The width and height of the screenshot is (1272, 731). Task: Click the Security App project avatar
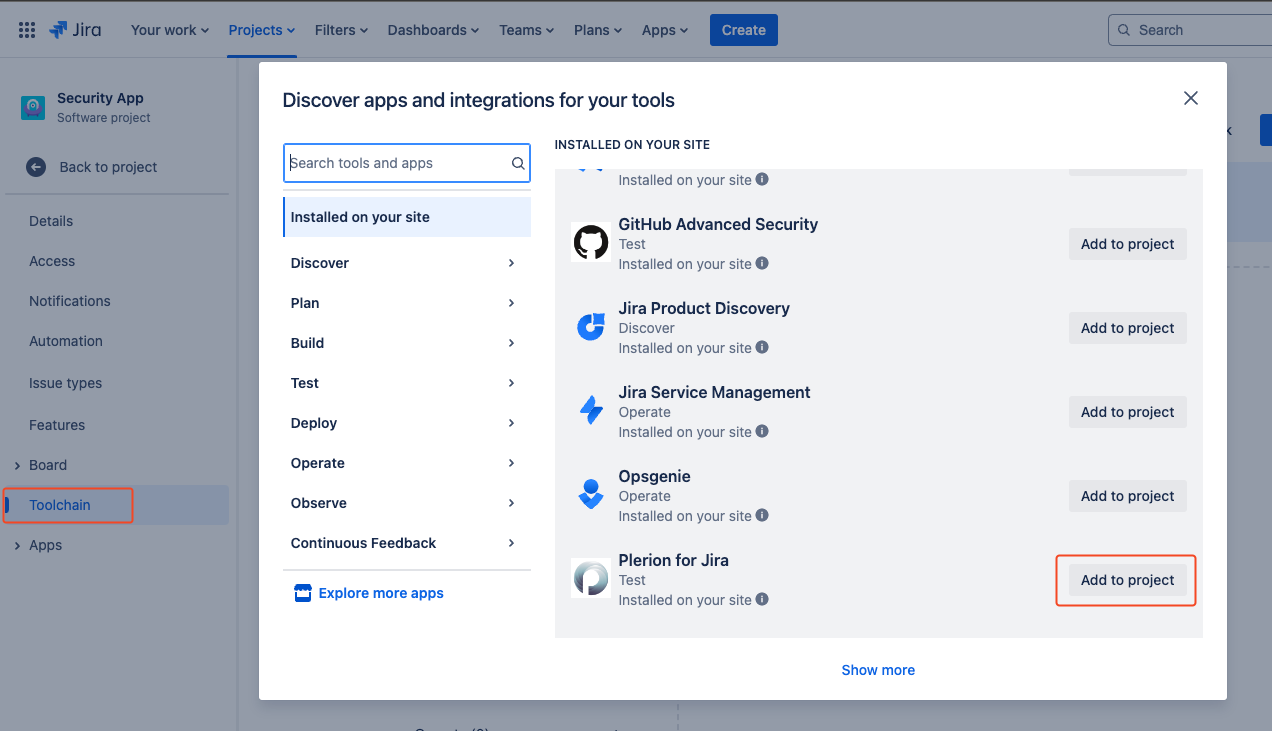pos(33,108)
